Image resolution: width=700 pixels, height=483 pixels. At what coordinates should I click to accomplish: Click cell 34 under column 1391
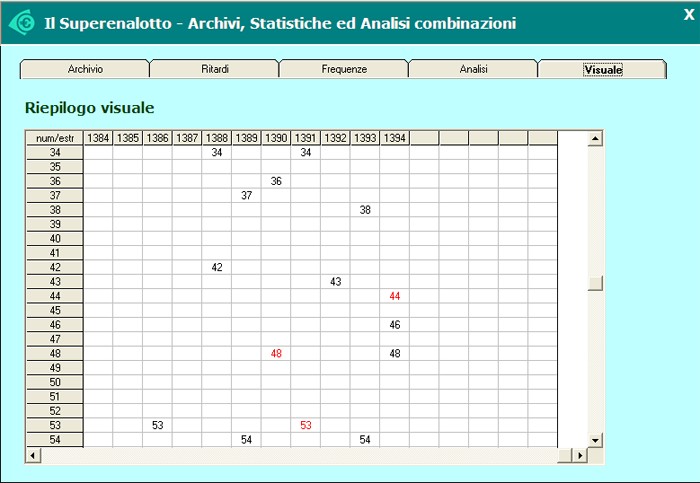tap(306, 153)
